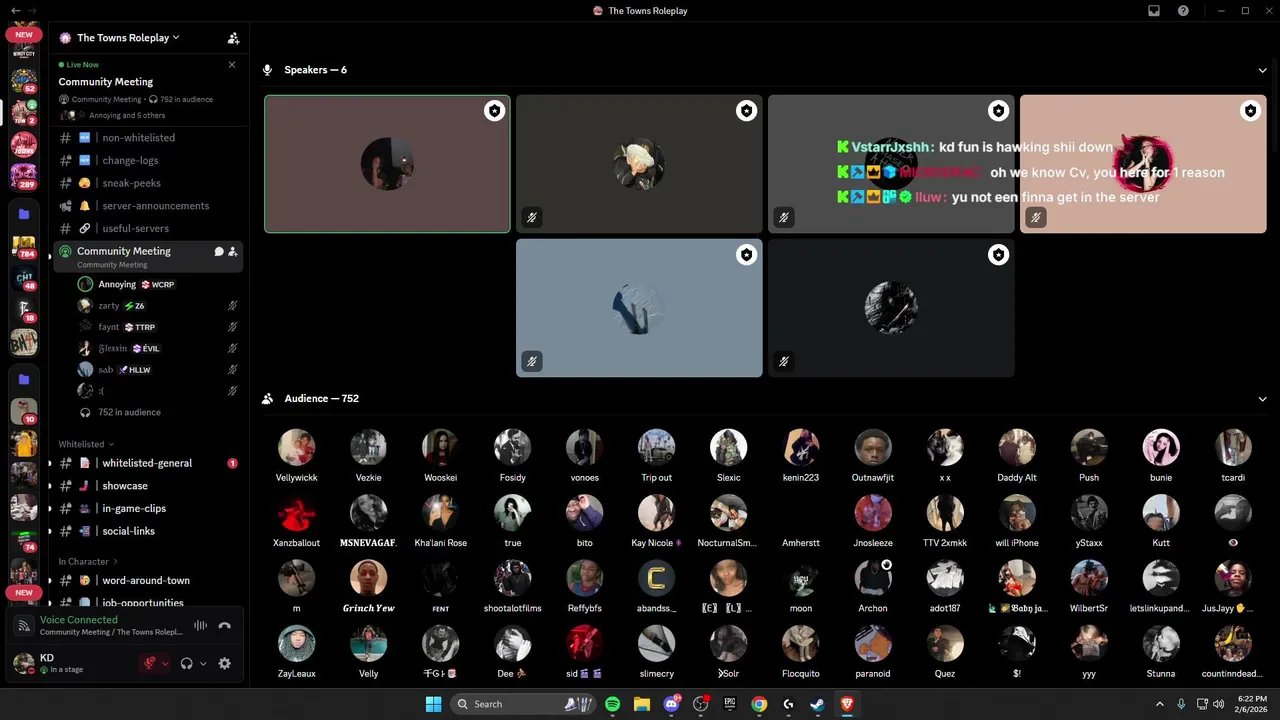Click muted mic icon on the pink speaker tile
1280x720 pixels.
point(1036,217)
